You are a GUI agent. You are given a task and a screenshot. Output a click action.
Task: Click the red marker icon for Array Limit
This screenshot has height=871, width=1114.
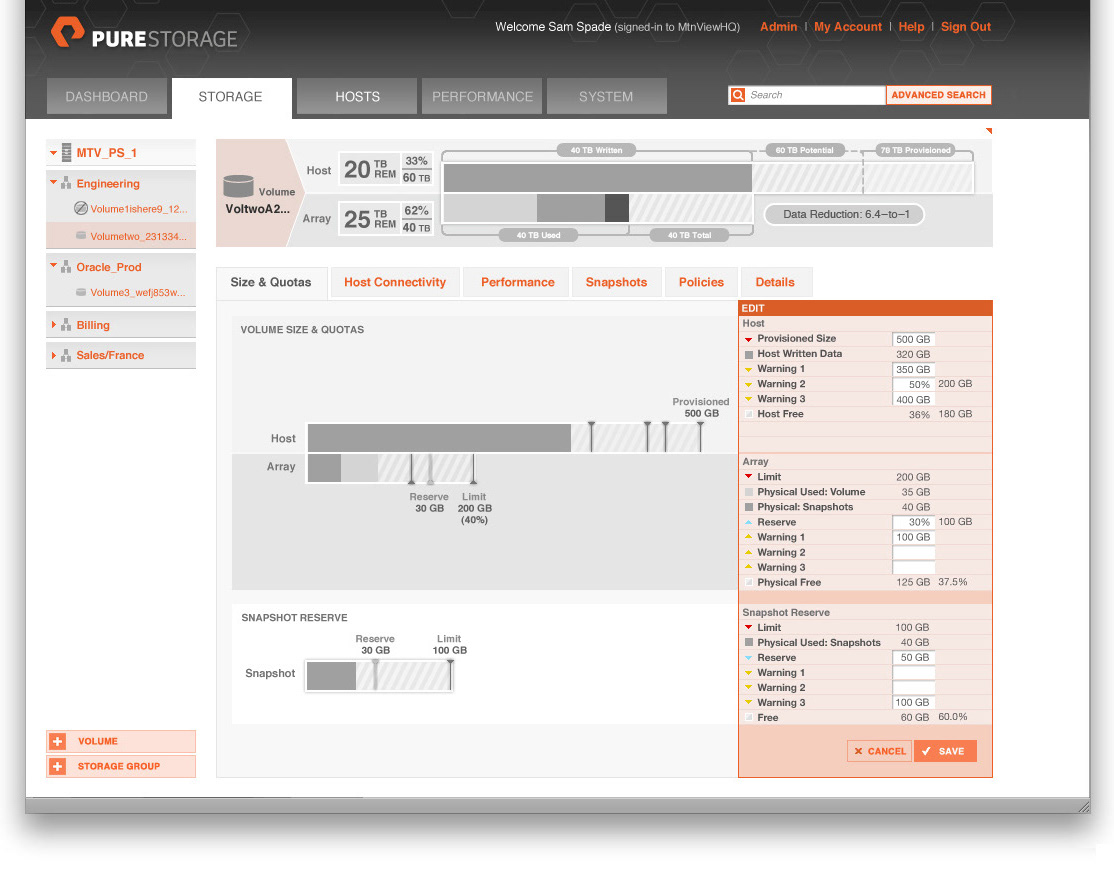pyautogui.click(x=748, y=477)
